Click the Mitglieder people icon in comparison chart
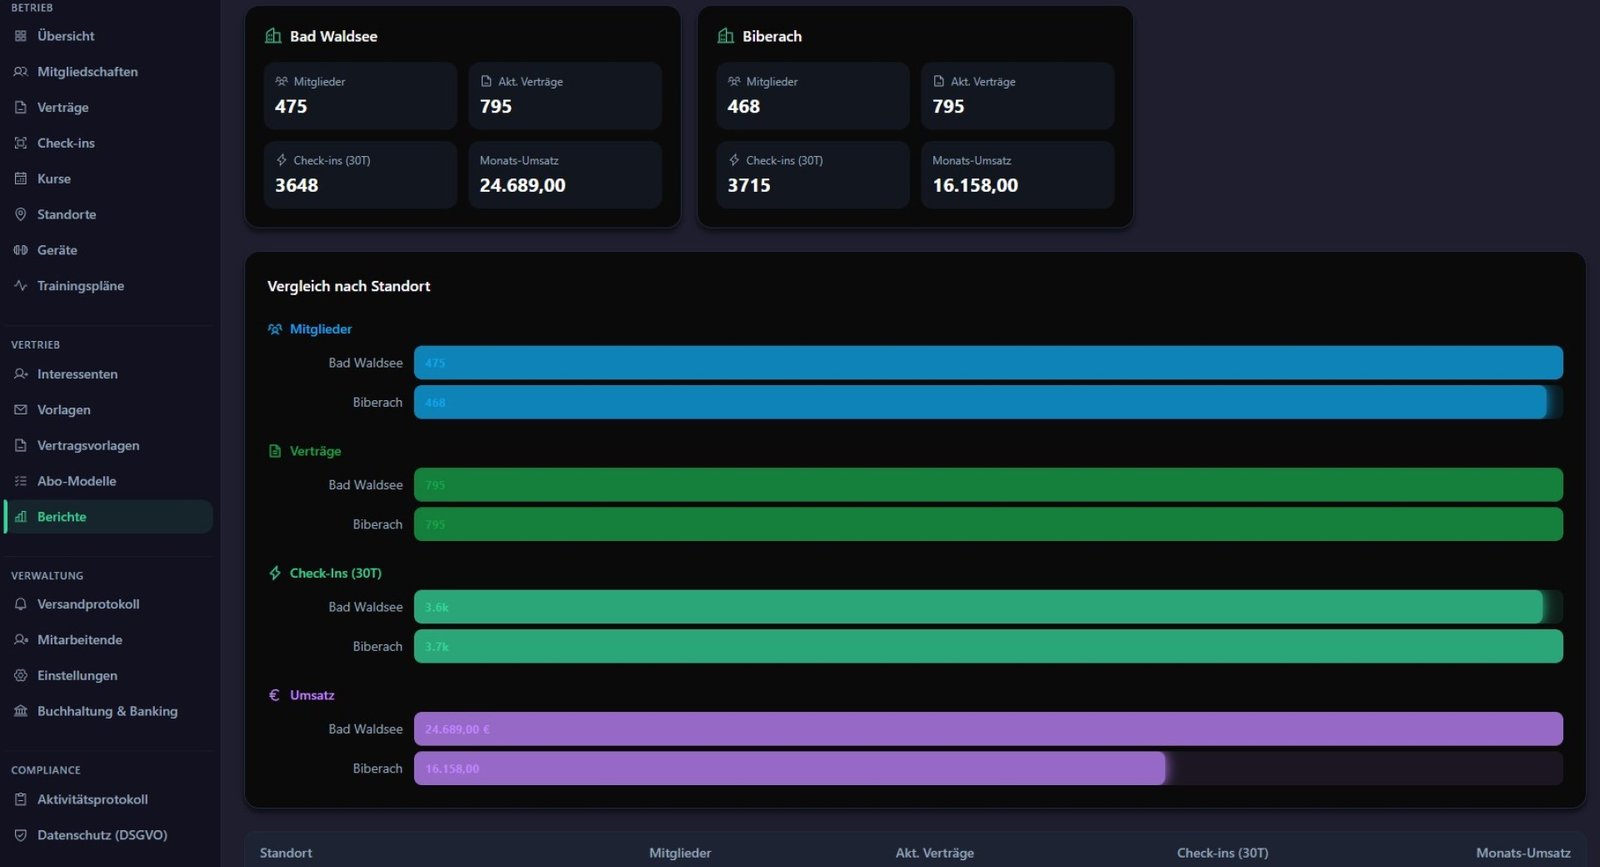 [275, 329]
